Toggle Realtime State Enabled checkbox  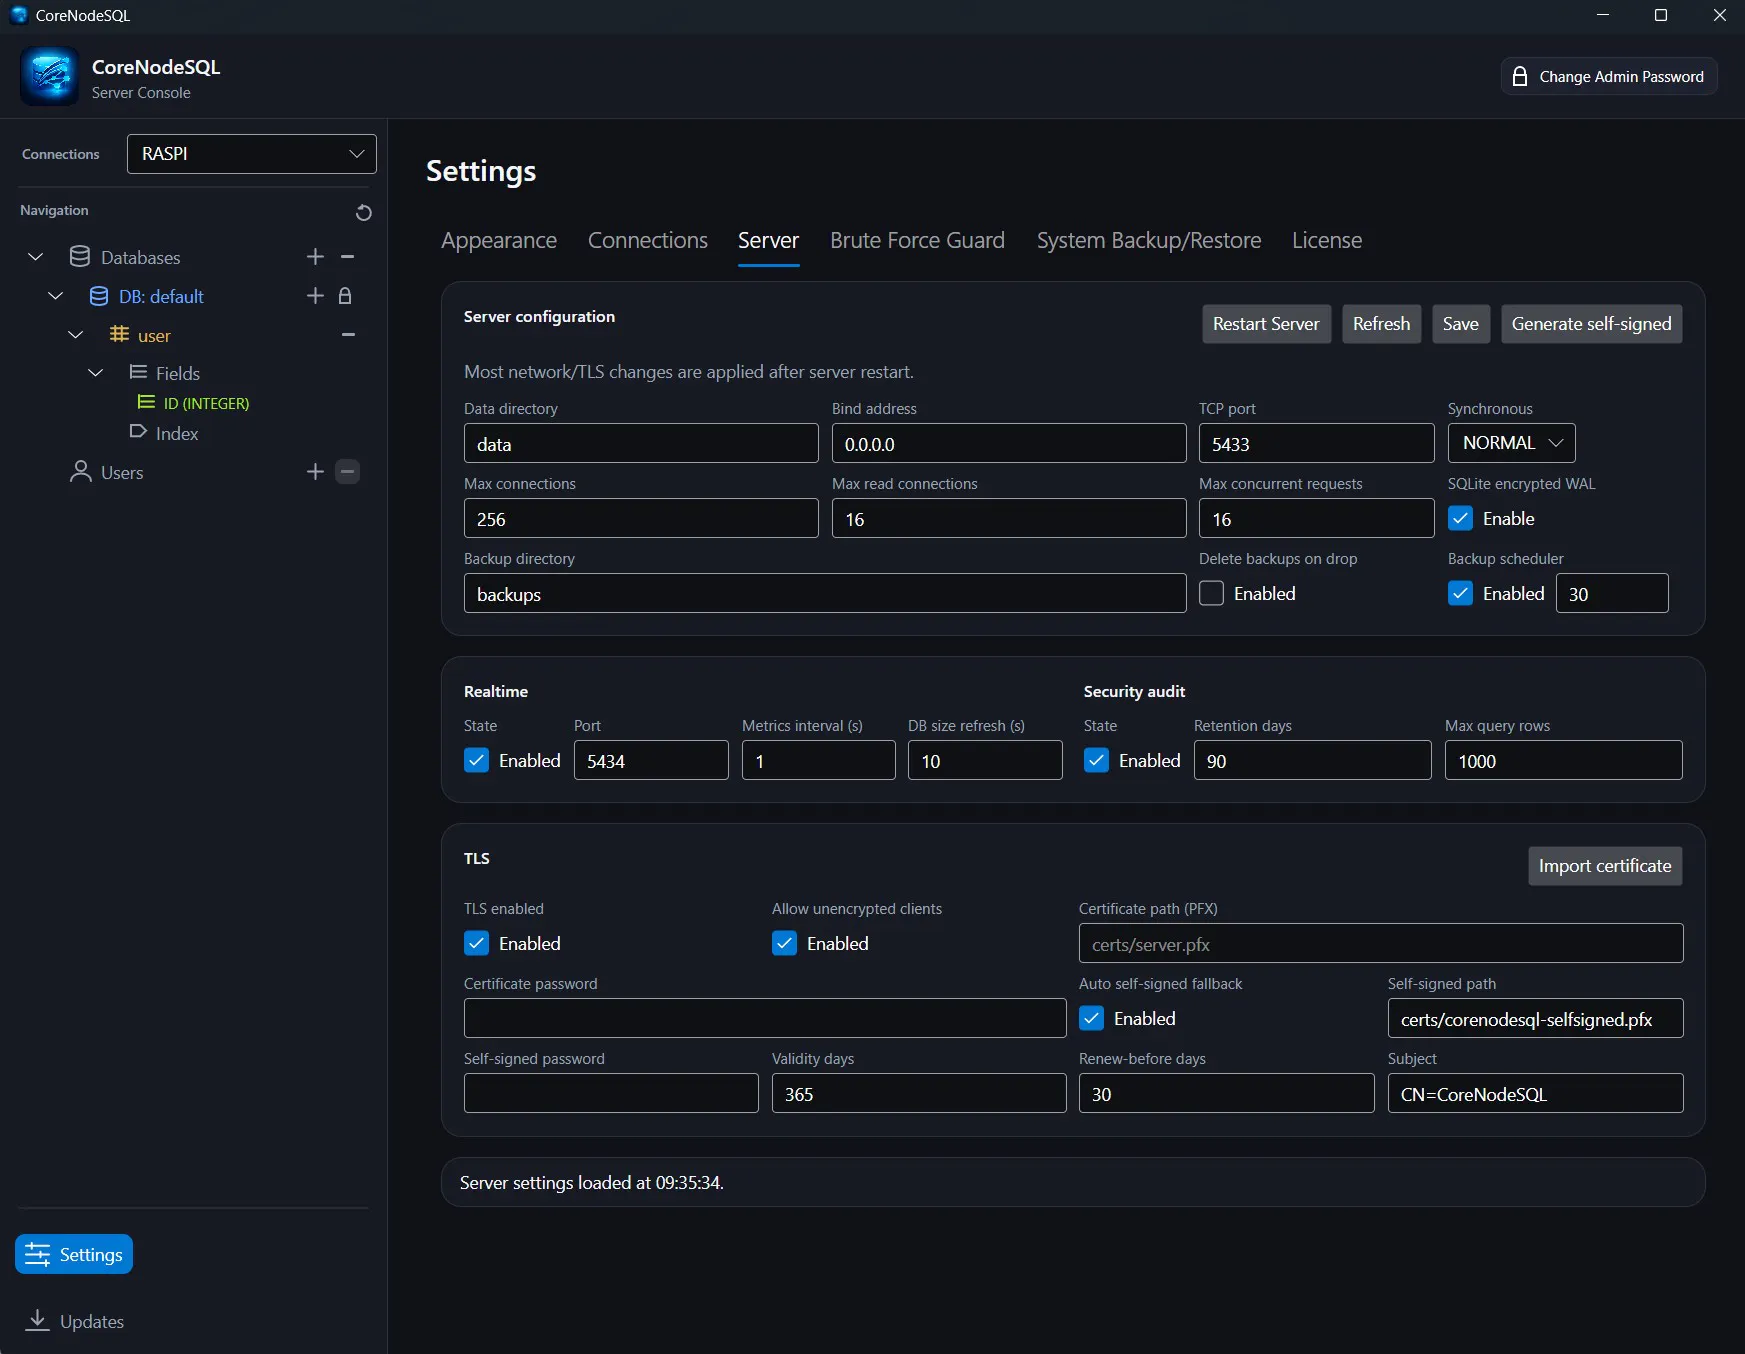[476, 760]
